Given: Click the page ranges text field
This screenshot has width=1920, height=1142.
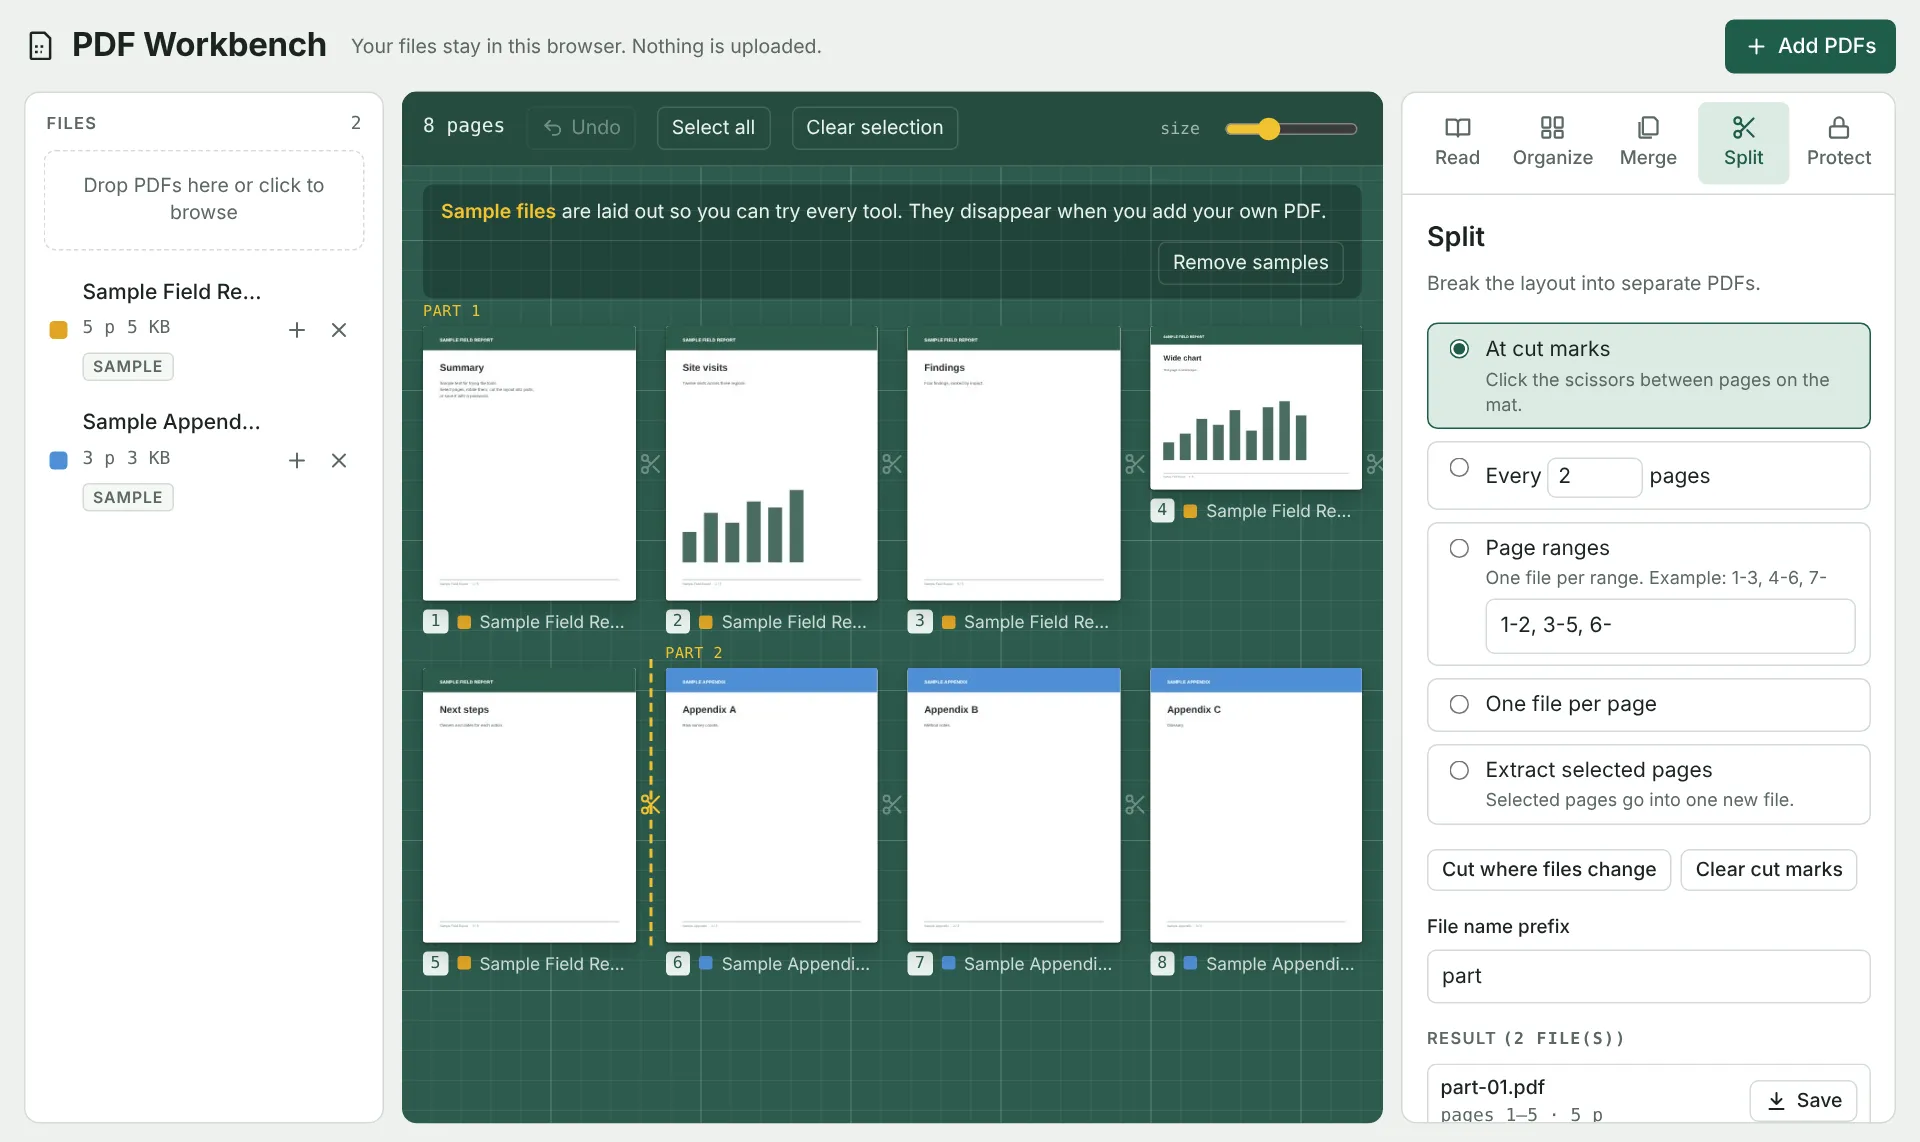Looking at the screenshot, I should point(1669,626).
